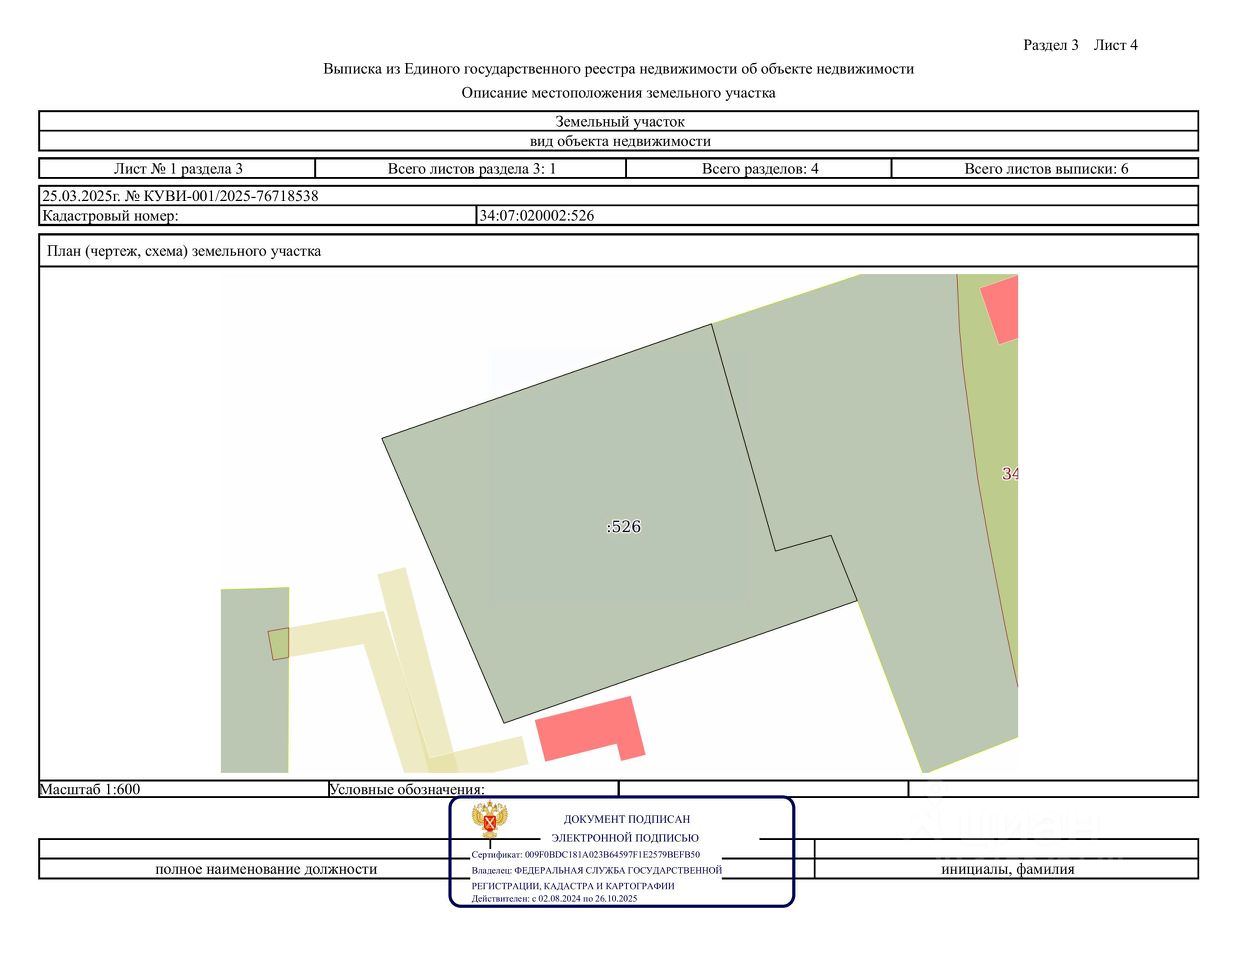Select the caption "вид объекта недвижимости"
The height and width of the screenshot is (957, 1238).
(619, 141)
